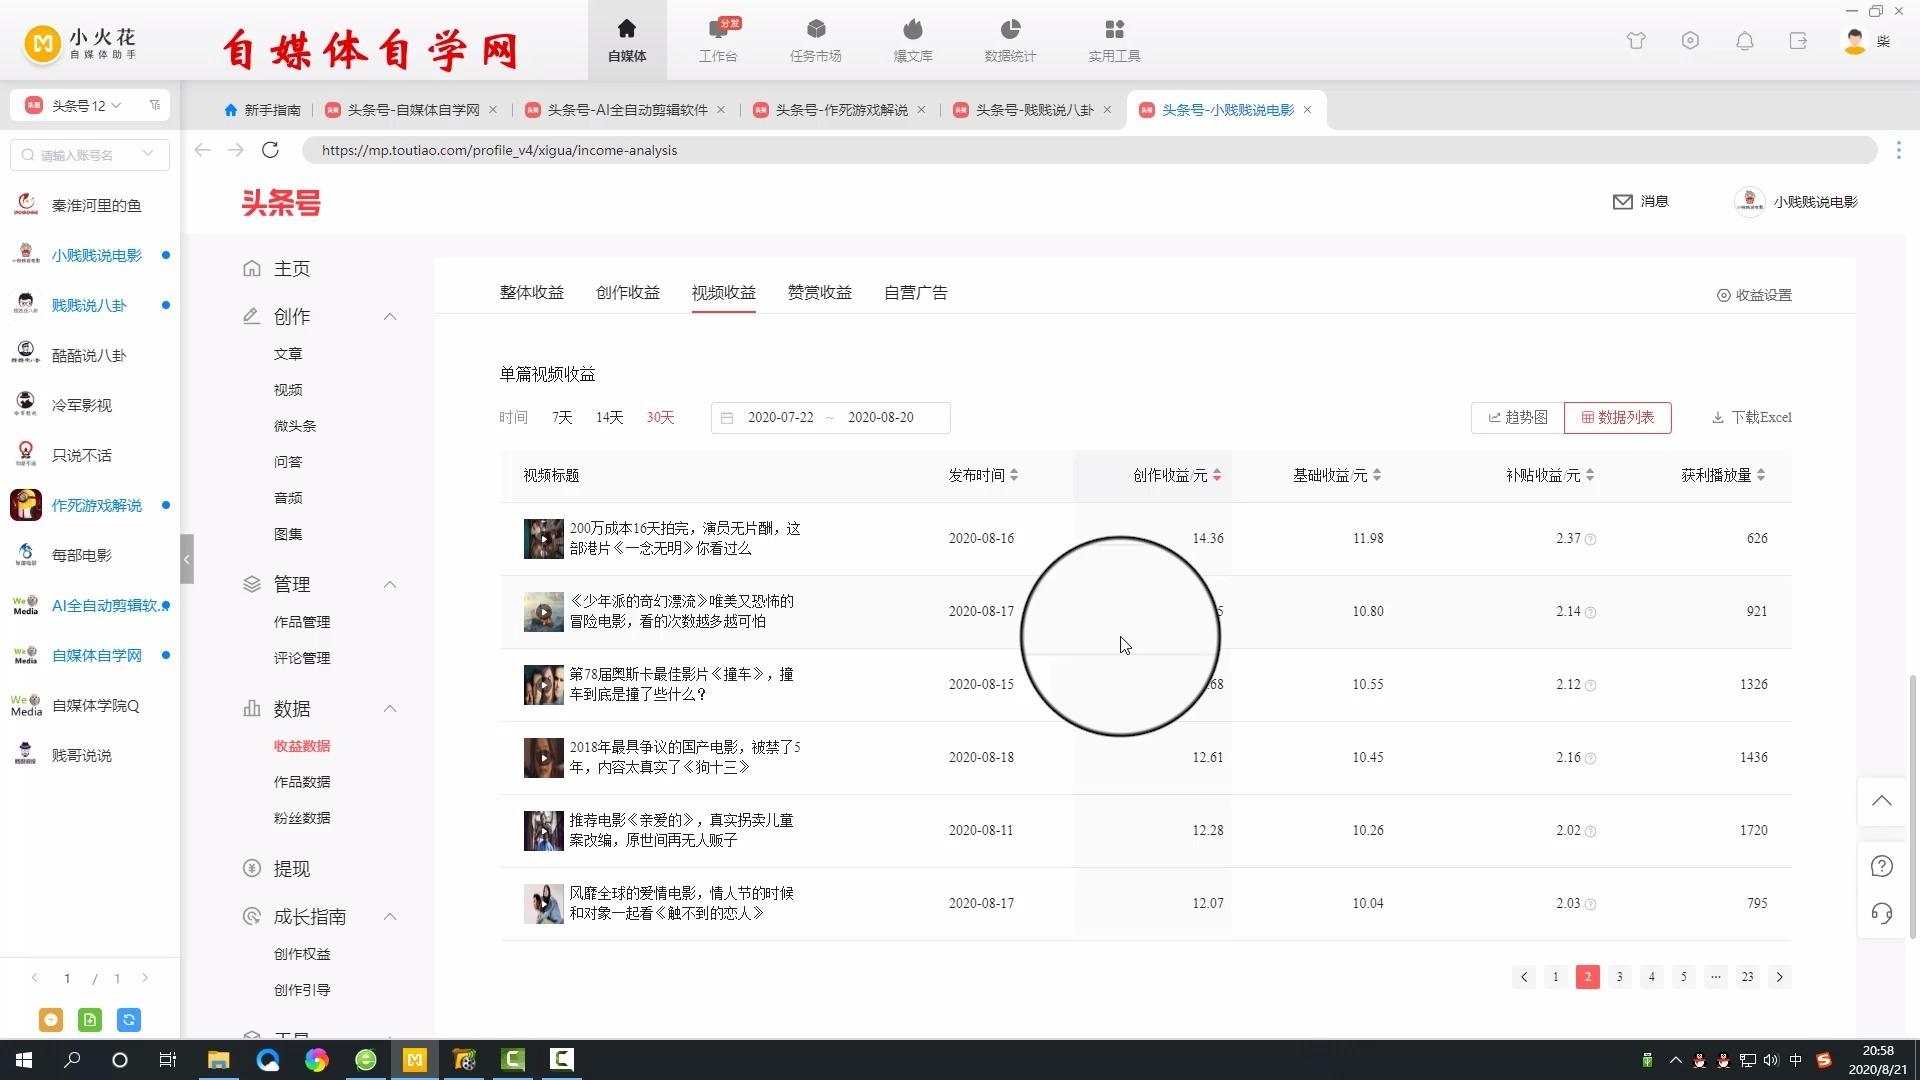Open 收益设置 settings link
Screen dimensions: 1920x1080
click(x=1755, y=295)
